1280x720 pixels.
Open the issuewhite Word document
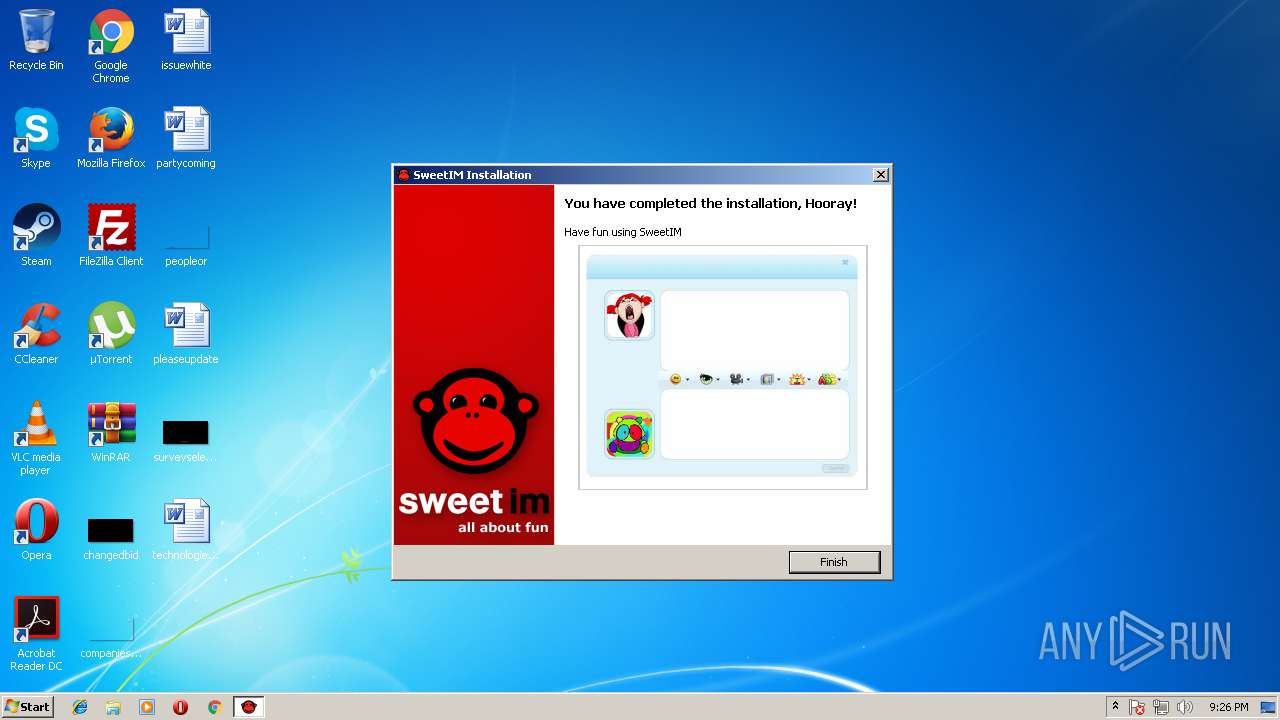point(186,40)
